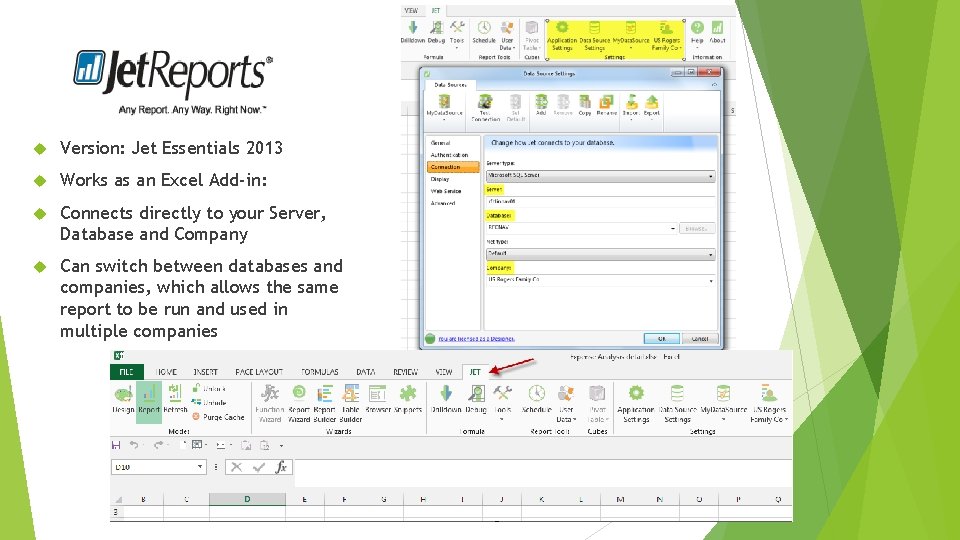Open Application Settings in the large Excel ribbon

[x=636, y=404]
